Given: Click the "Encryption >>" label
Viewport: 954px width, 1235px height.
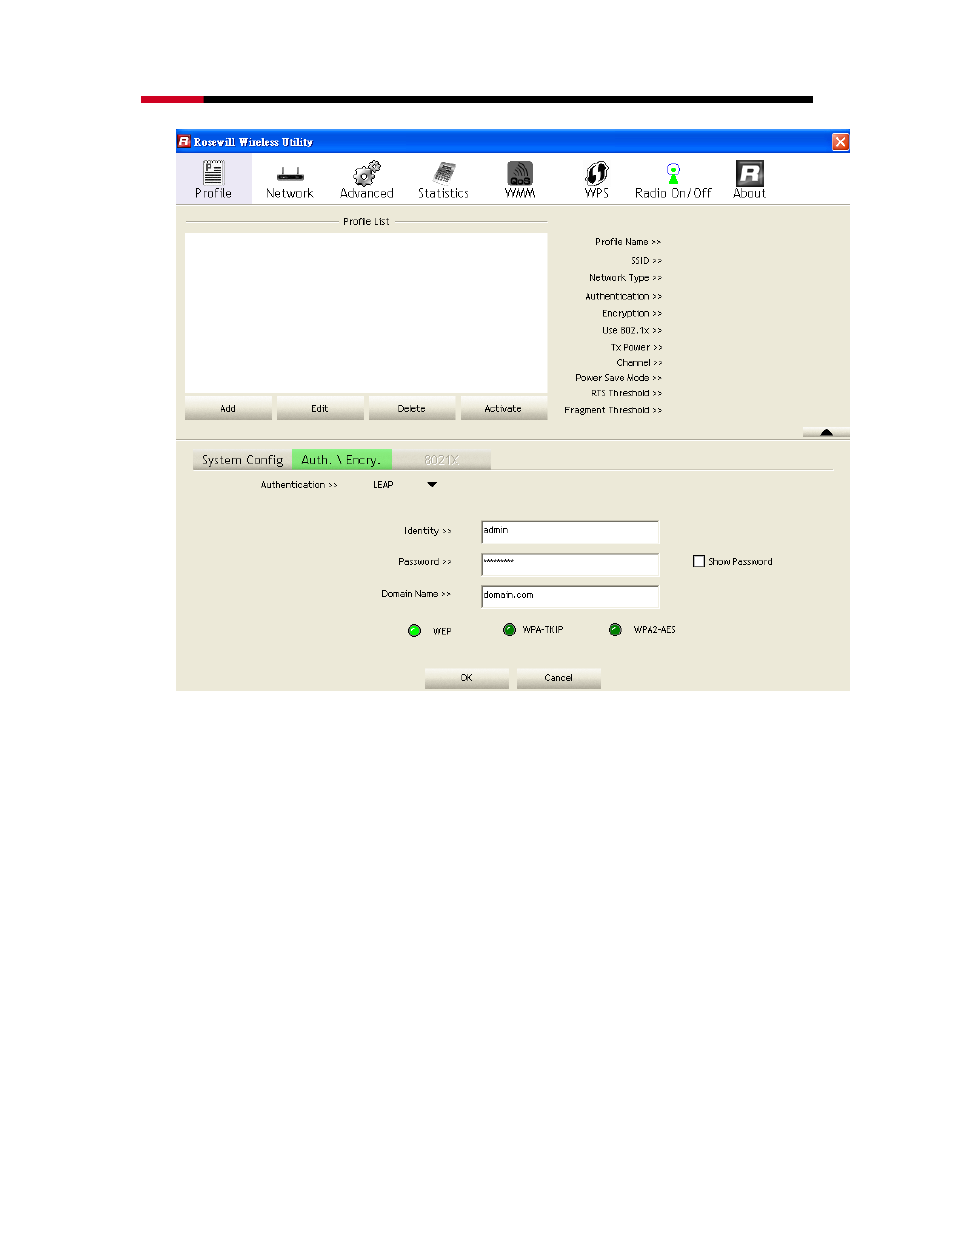Looking at the screenshot, I should (632, 314).
